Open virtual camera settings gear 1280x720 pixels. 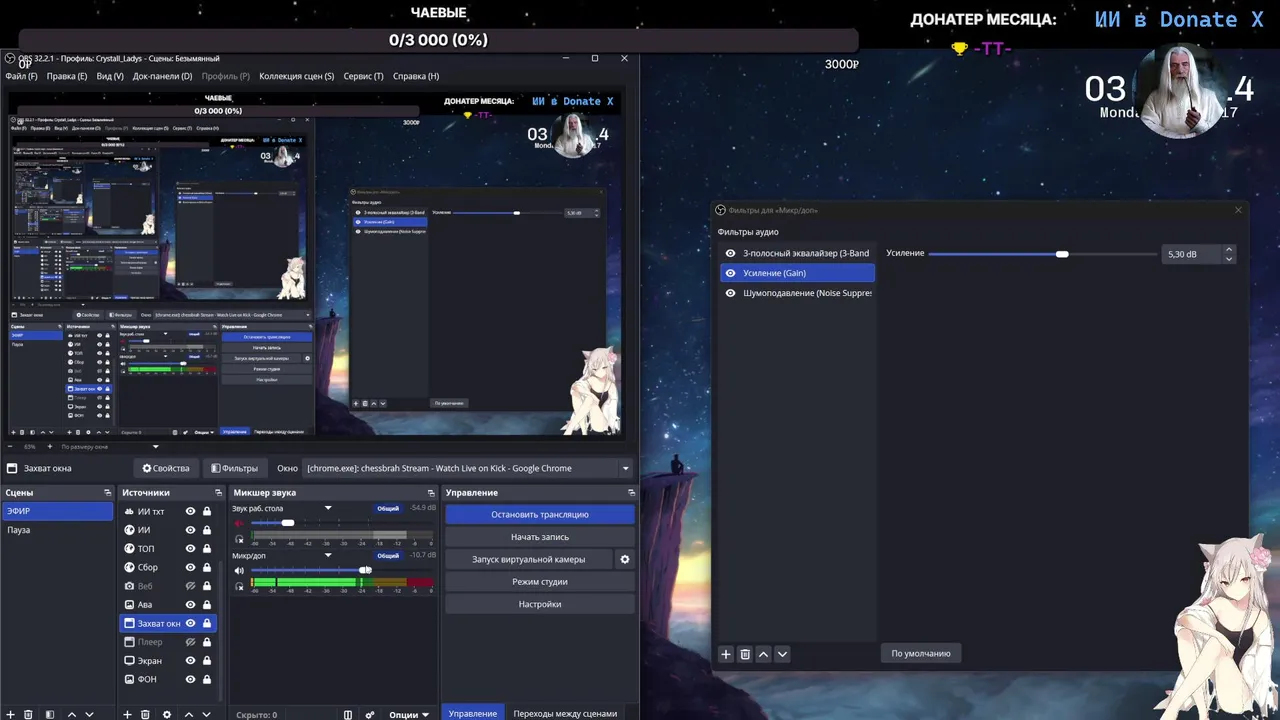(625, 559)
